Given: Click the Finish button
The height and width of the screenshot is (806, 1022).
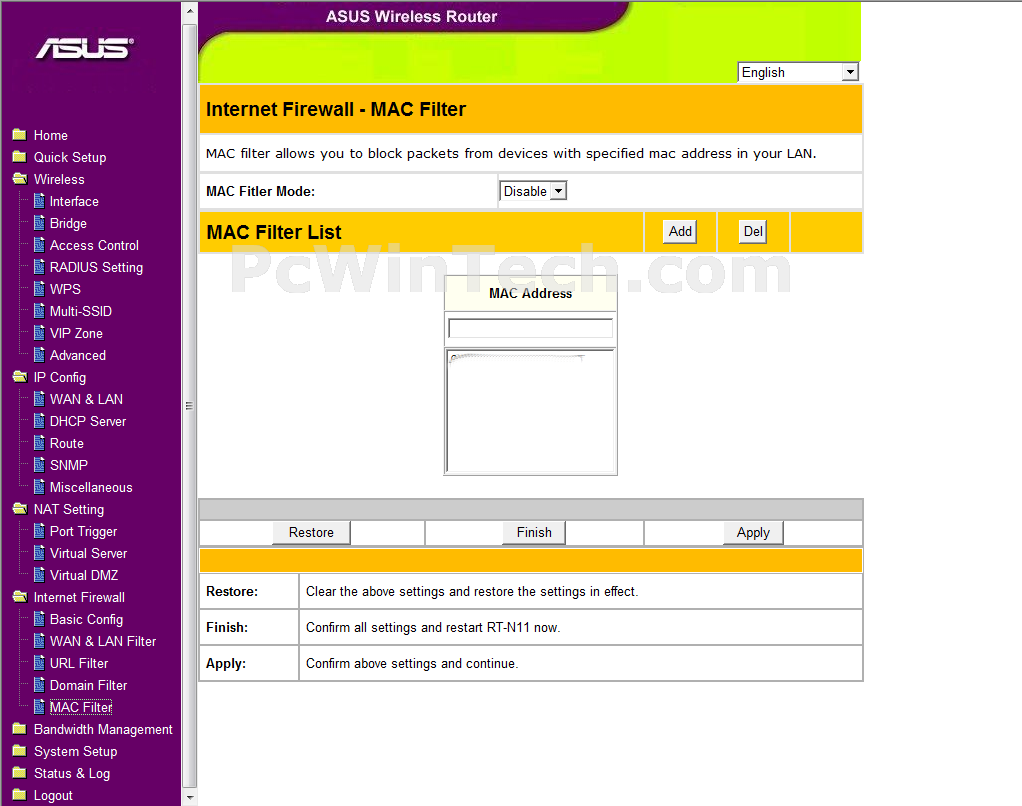Looking at the screenshot, I should (534, 532).
